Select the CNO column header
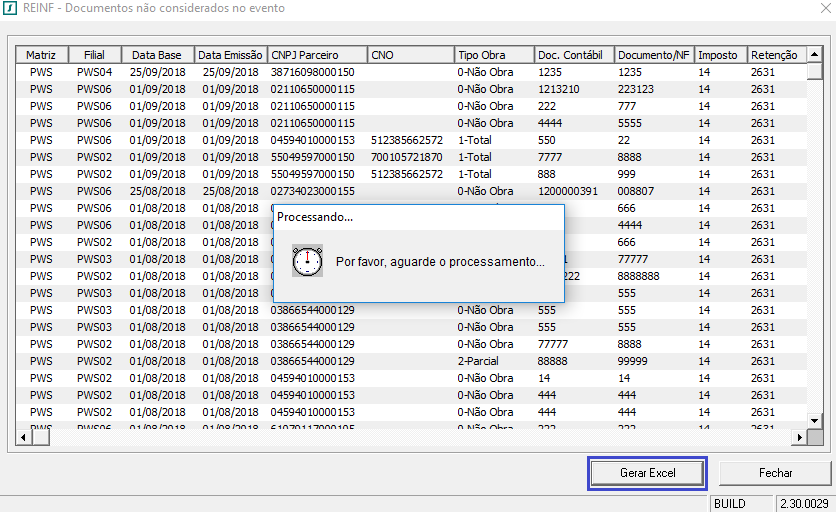This screenshot has height=512, width=836. tap(410, 55)
